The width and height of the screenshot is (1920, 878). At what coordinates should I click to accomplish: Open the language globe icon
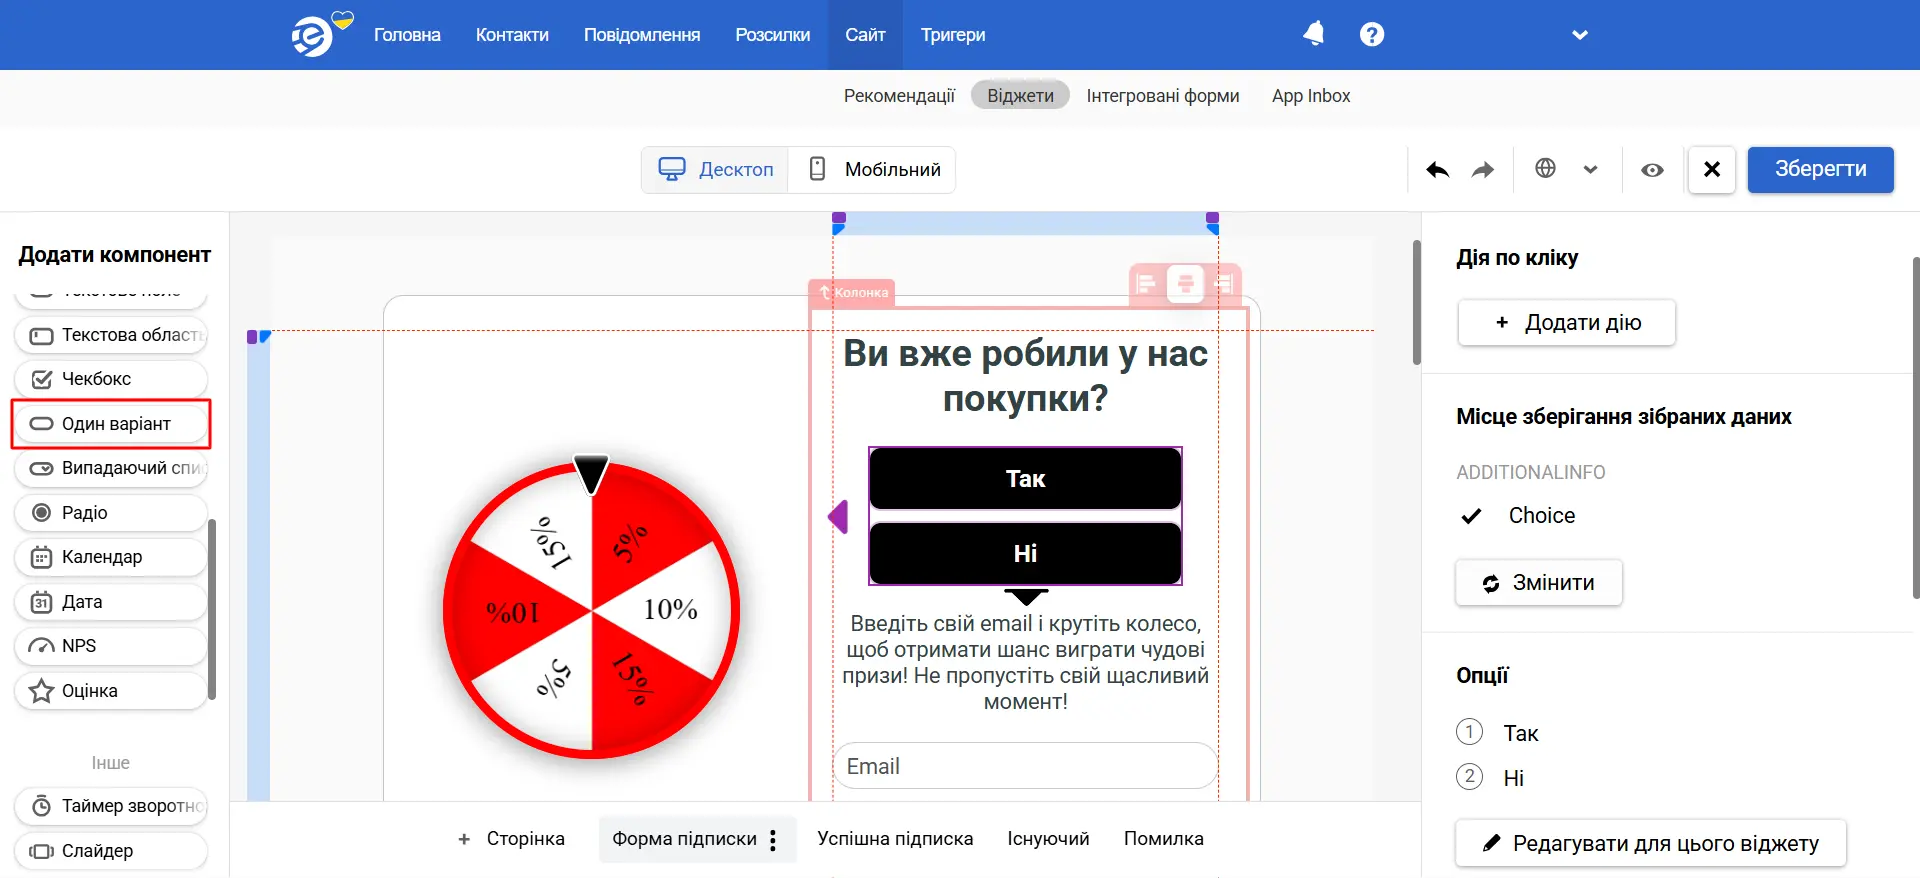click(x=1545, y=168)
